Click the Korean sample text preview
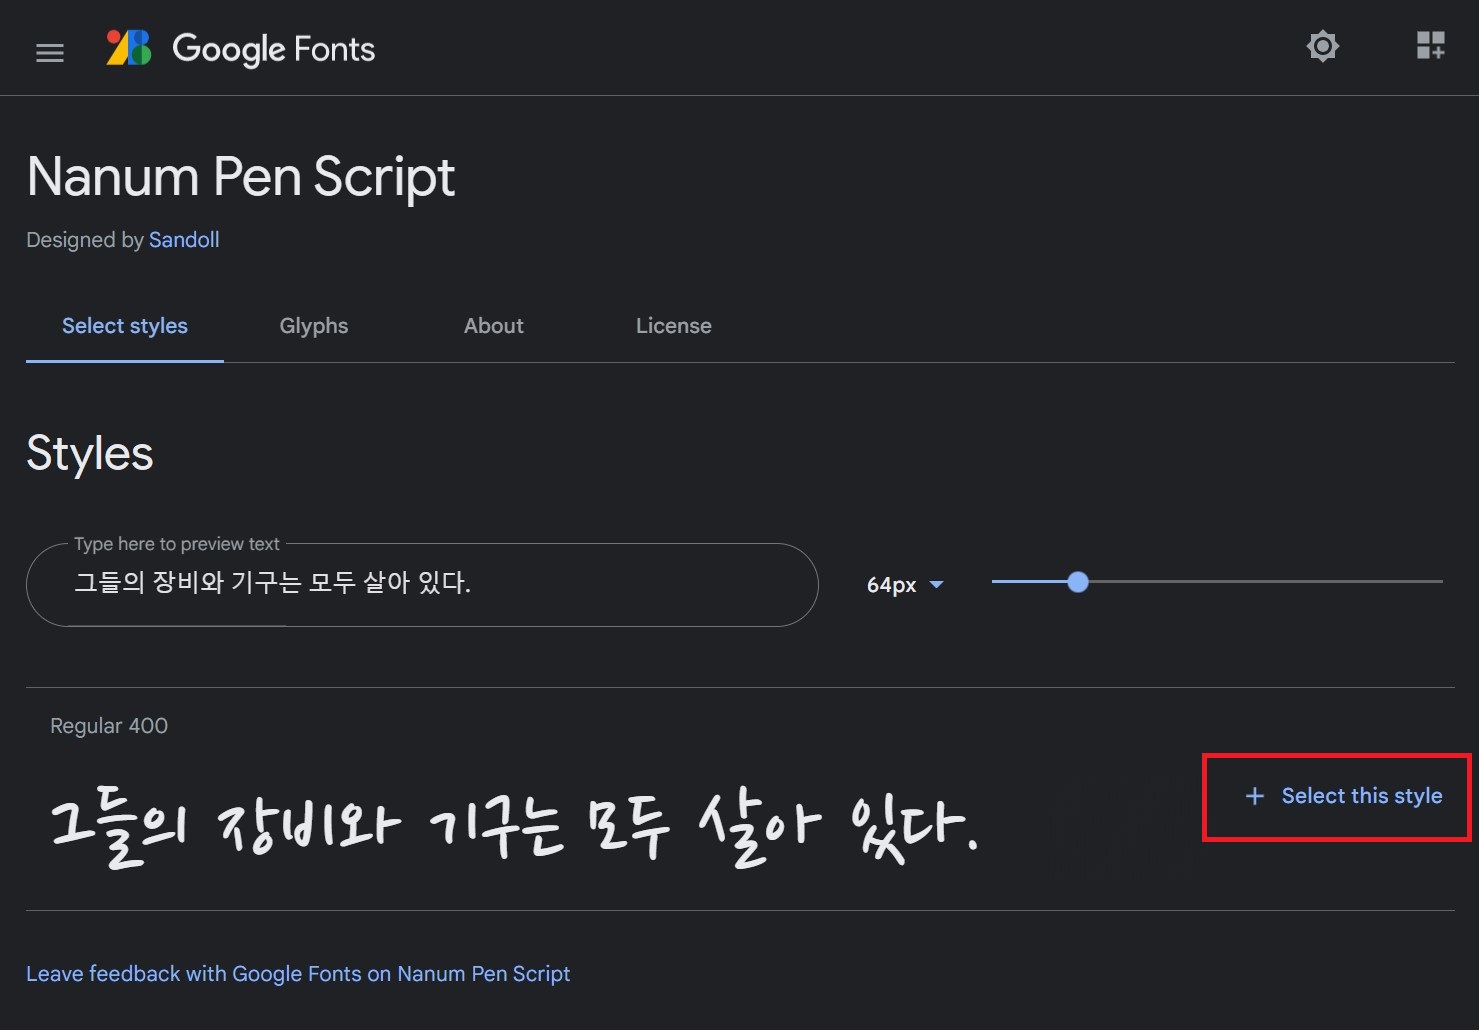1479x1030 pixels. click(513, 829)
